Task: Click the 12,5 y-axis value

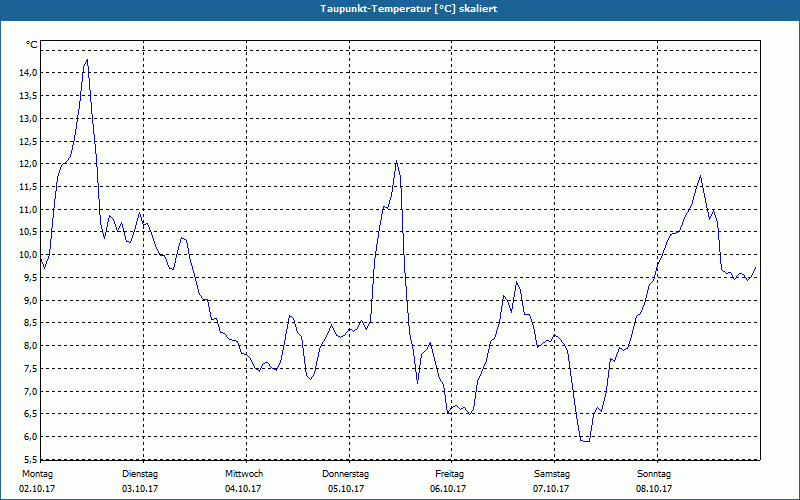Action: tap(28, 141)
